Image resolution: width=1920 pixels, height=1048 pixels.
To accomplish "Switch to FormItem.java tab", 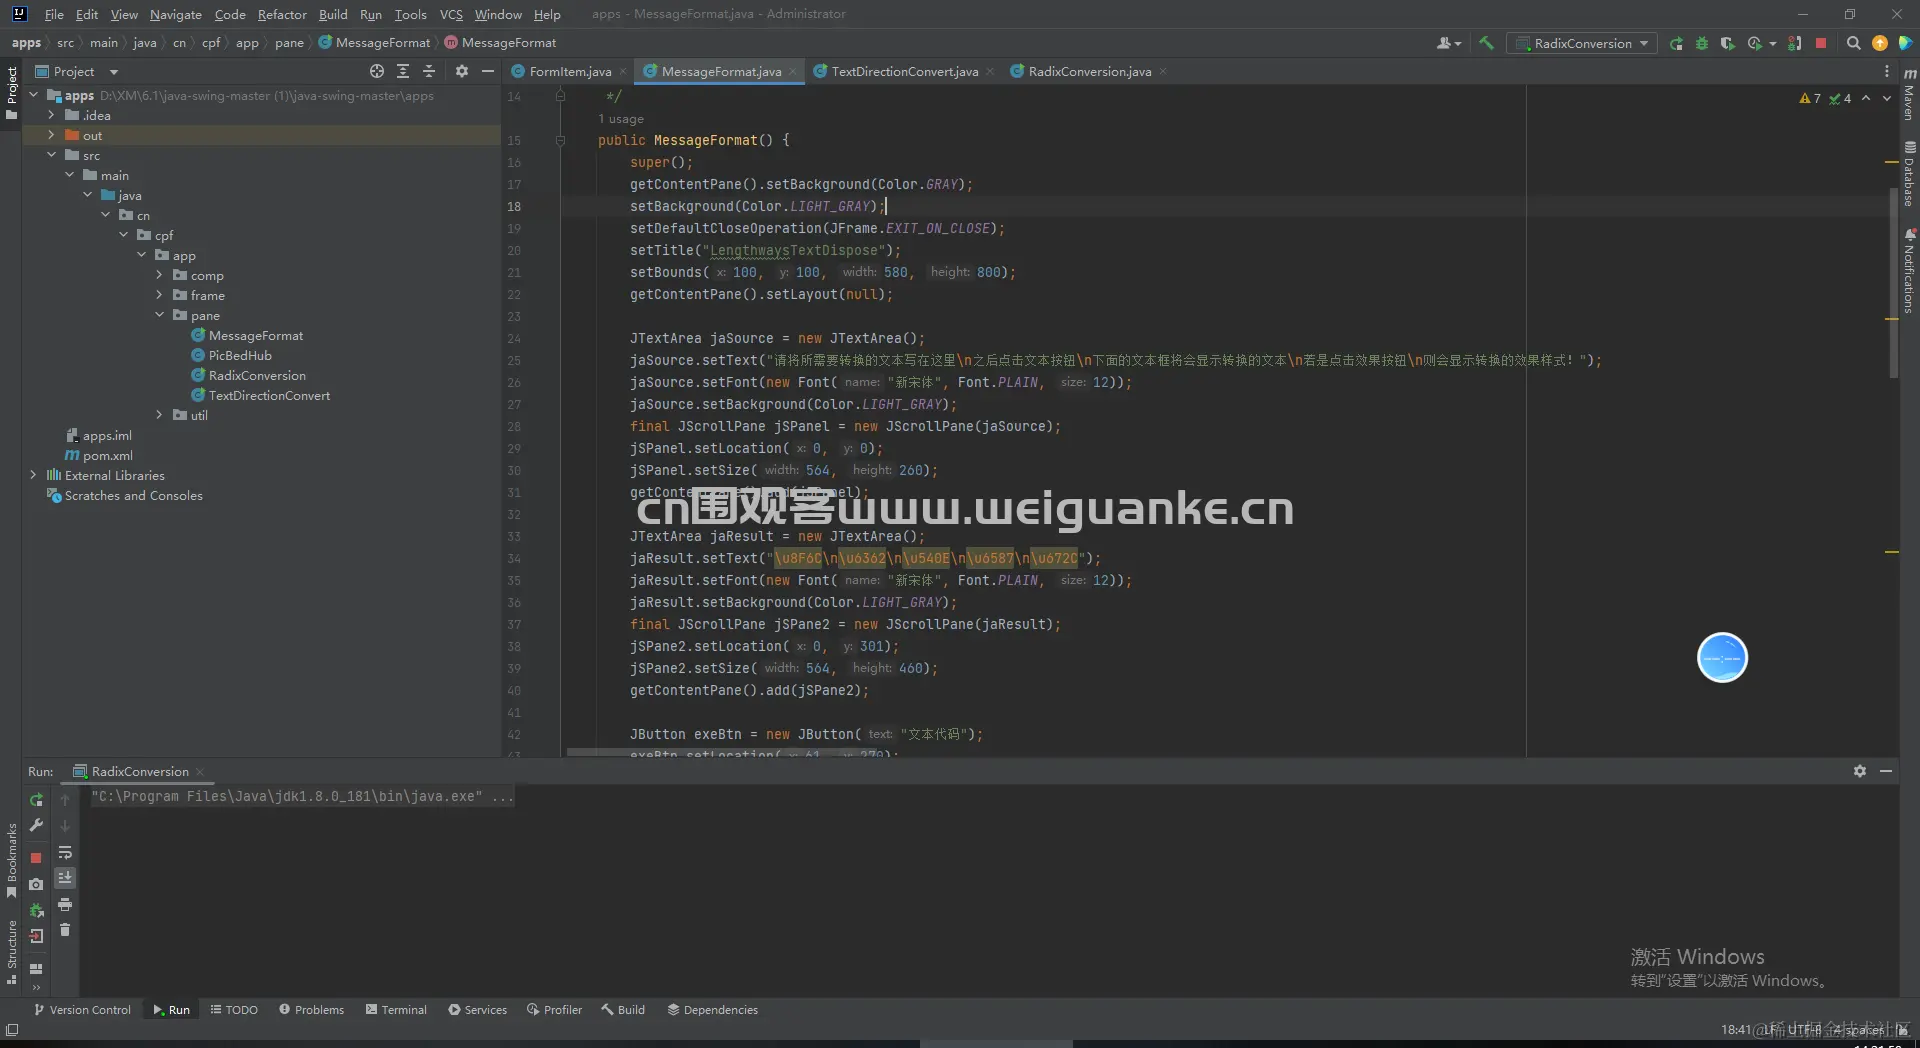I will [570, 71].
